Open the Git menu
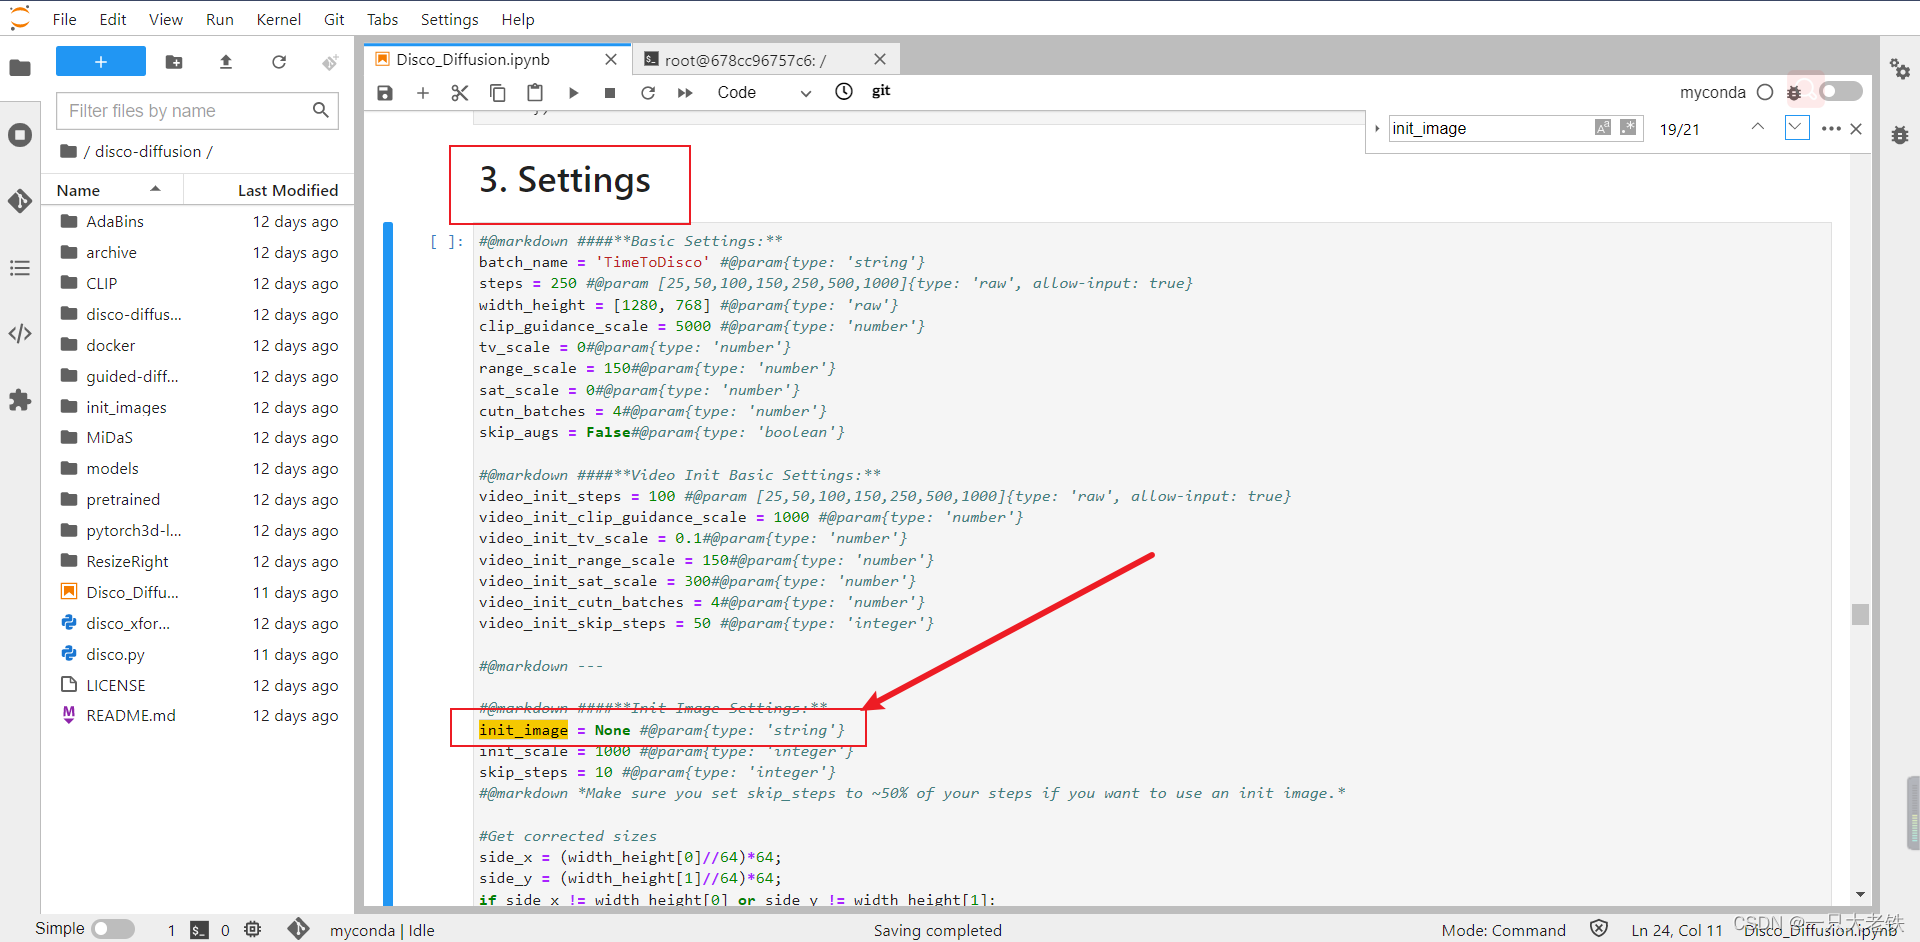Screen dimensions: 1920x942 334,19
